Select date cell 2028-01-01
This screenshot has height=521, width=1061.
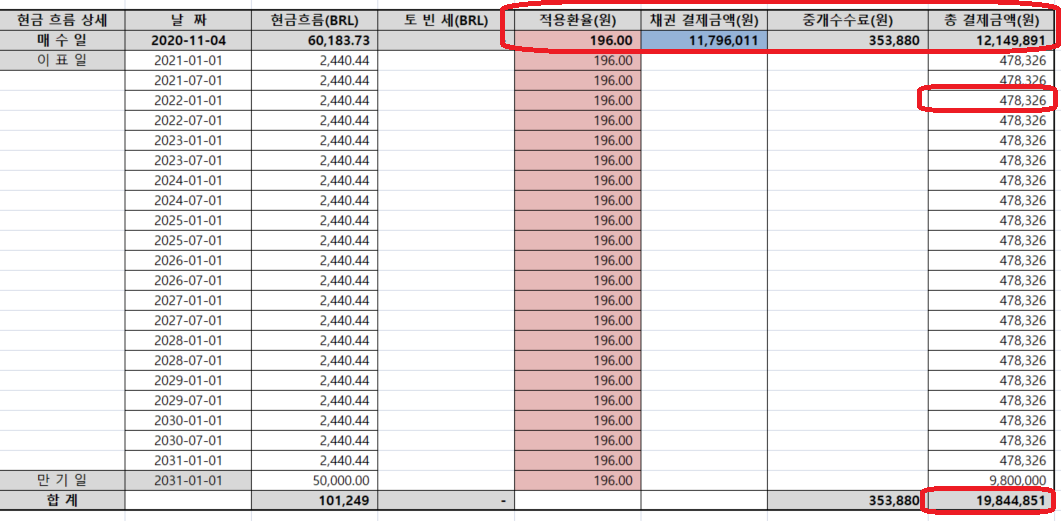click(188, 340)
